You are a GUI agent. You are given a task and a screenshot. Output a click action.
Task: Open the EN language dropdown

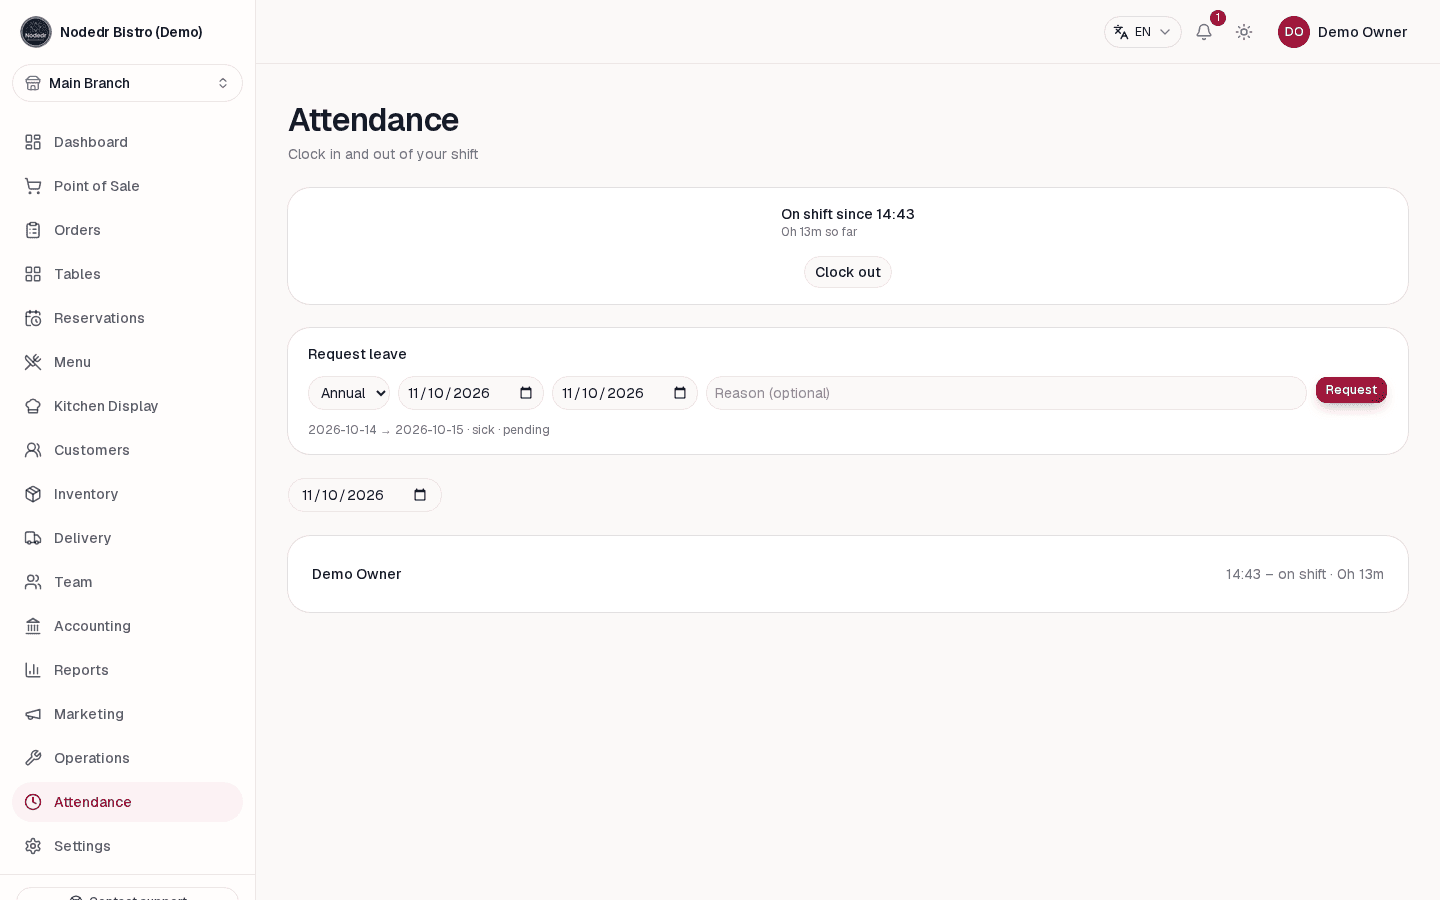[1143, 32]
